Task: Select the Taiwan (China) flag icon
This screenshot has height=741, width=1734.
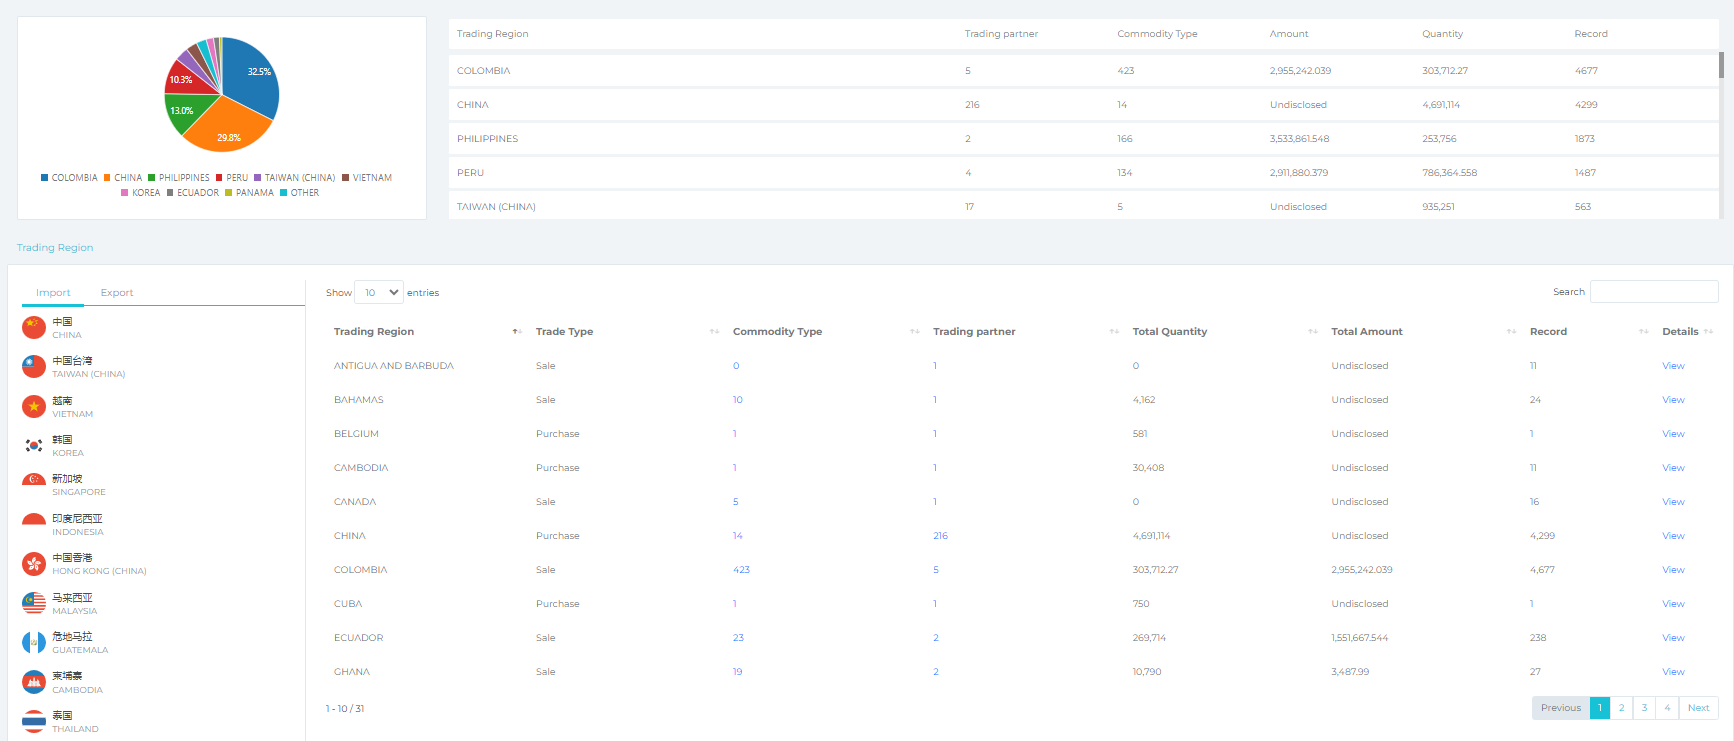Action: pos(34,367)
